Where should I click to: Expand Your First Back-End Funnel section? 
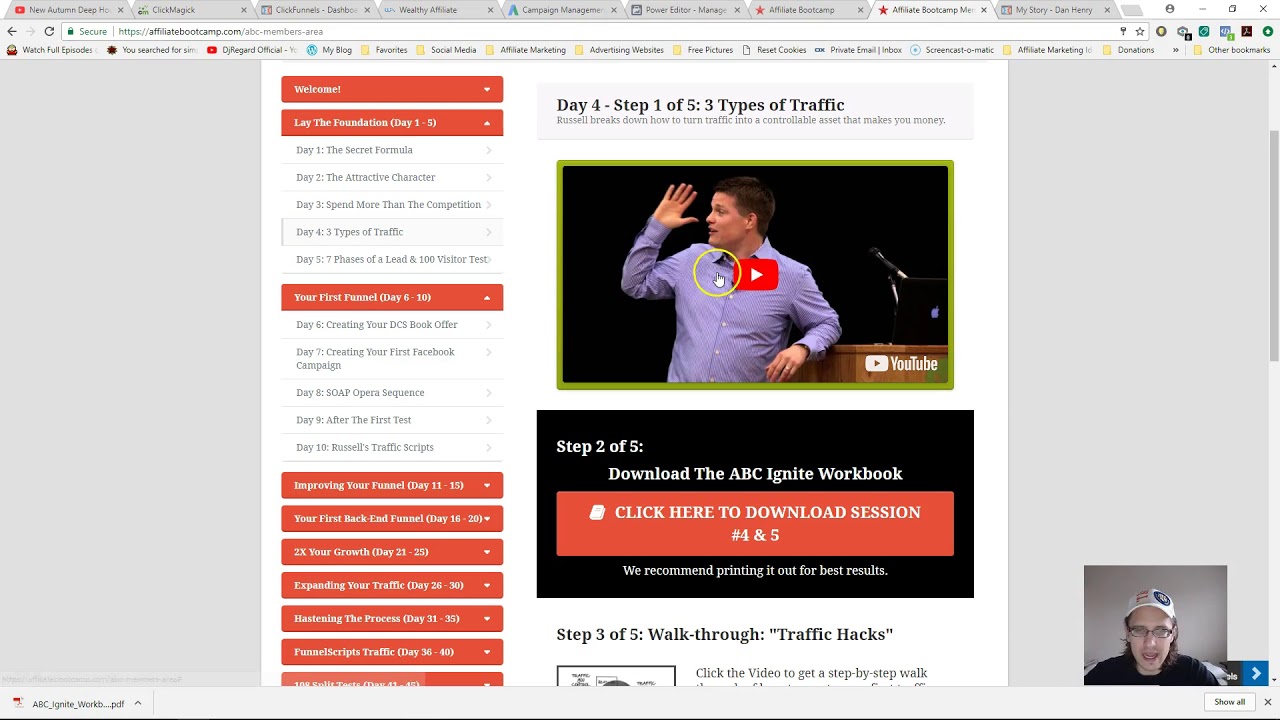[x=392, y=518]
